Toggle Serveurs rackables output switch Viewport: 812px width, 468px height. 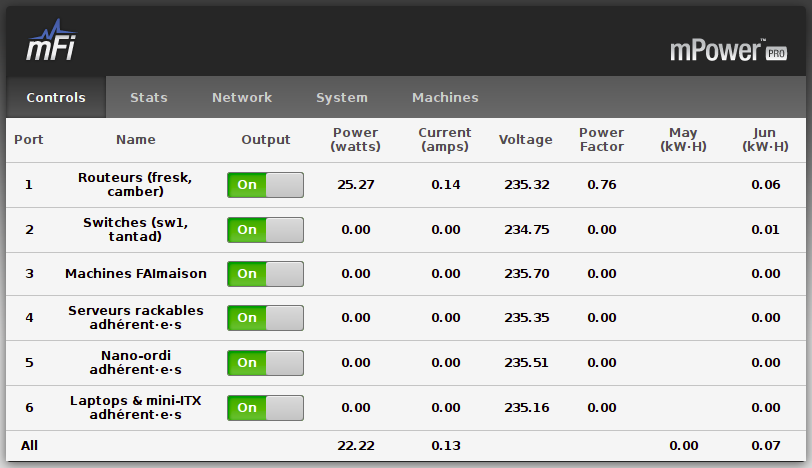click(x=265, y=318)
